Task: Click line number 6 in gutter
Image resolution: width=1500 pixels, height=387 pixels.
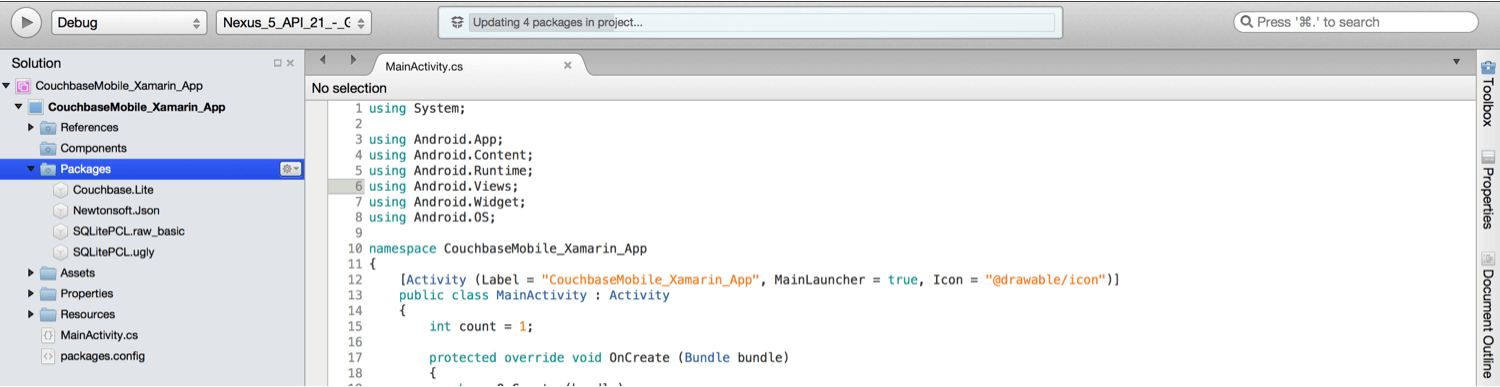Action: pyautogui.click(x=358, y=186)
